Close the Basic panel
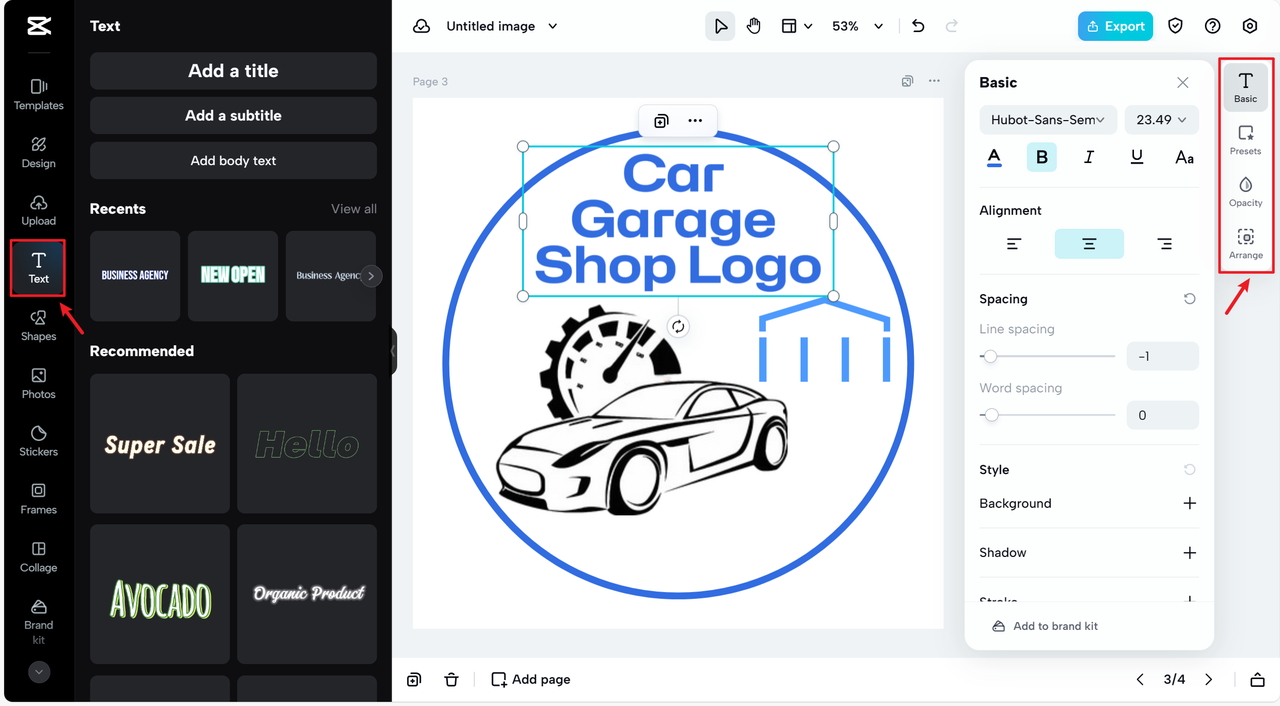This screenshot has height=706, width=1280. (1183, 83)
